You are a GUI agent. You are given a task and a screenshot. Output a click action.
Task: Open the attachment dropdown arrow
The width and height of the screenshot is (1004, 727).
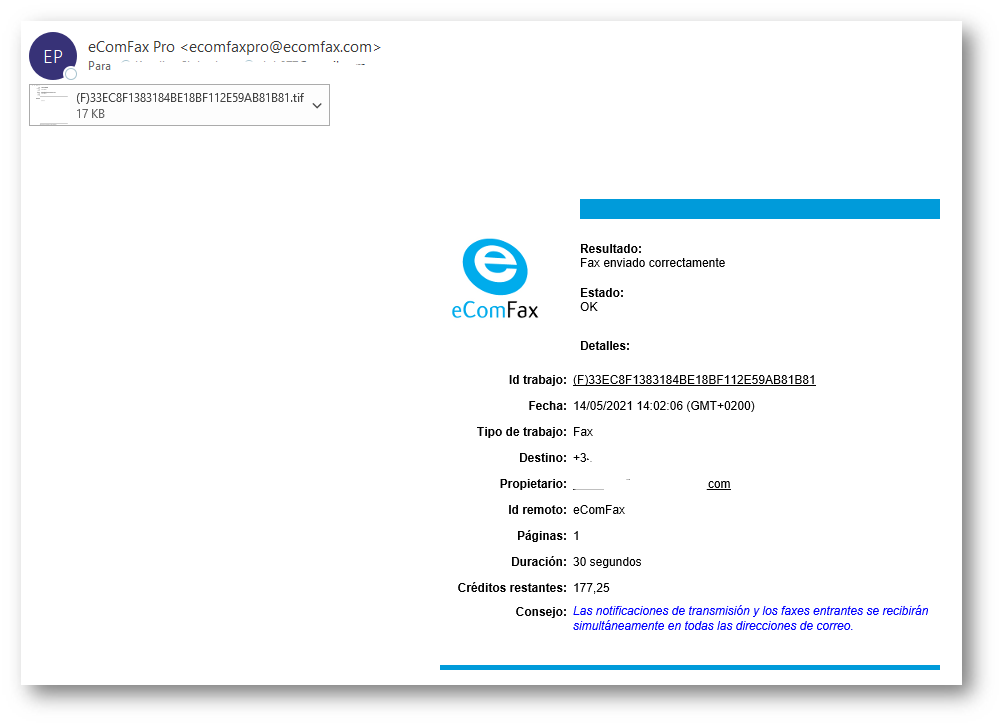pos(317,106)
